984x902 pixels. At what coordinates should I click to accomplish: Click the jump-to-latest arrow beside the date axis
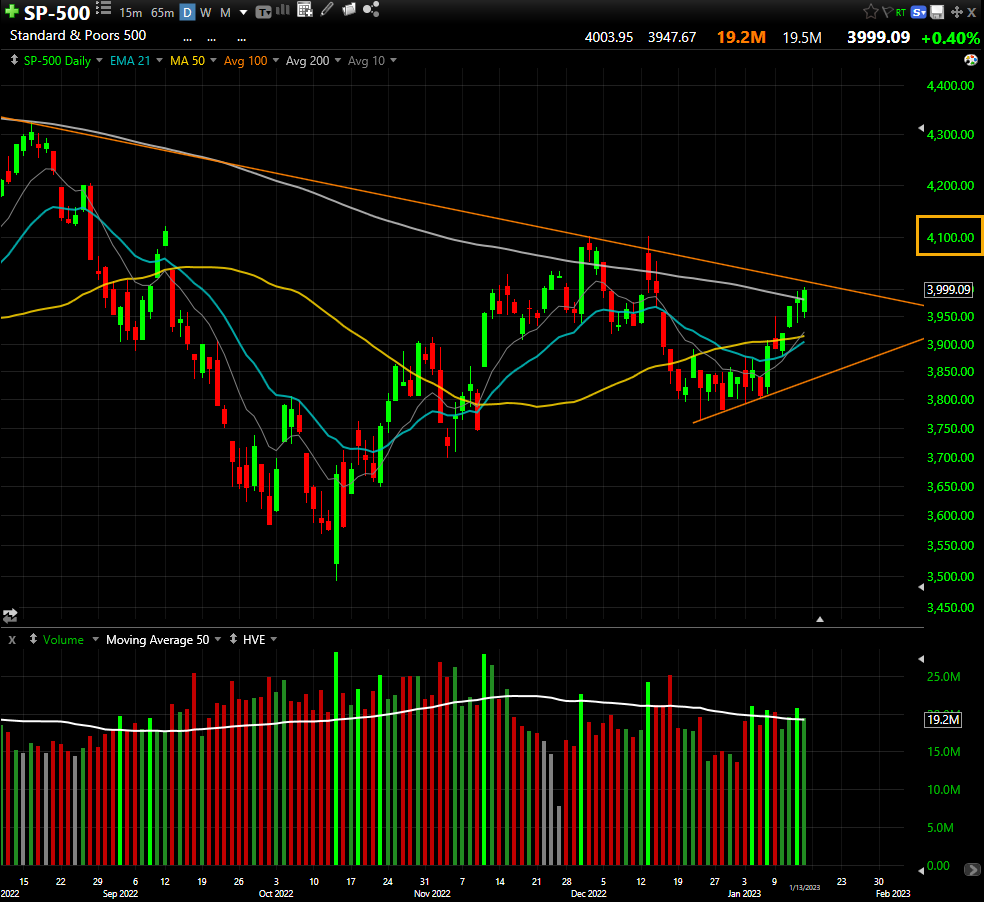tap(972, 869)
